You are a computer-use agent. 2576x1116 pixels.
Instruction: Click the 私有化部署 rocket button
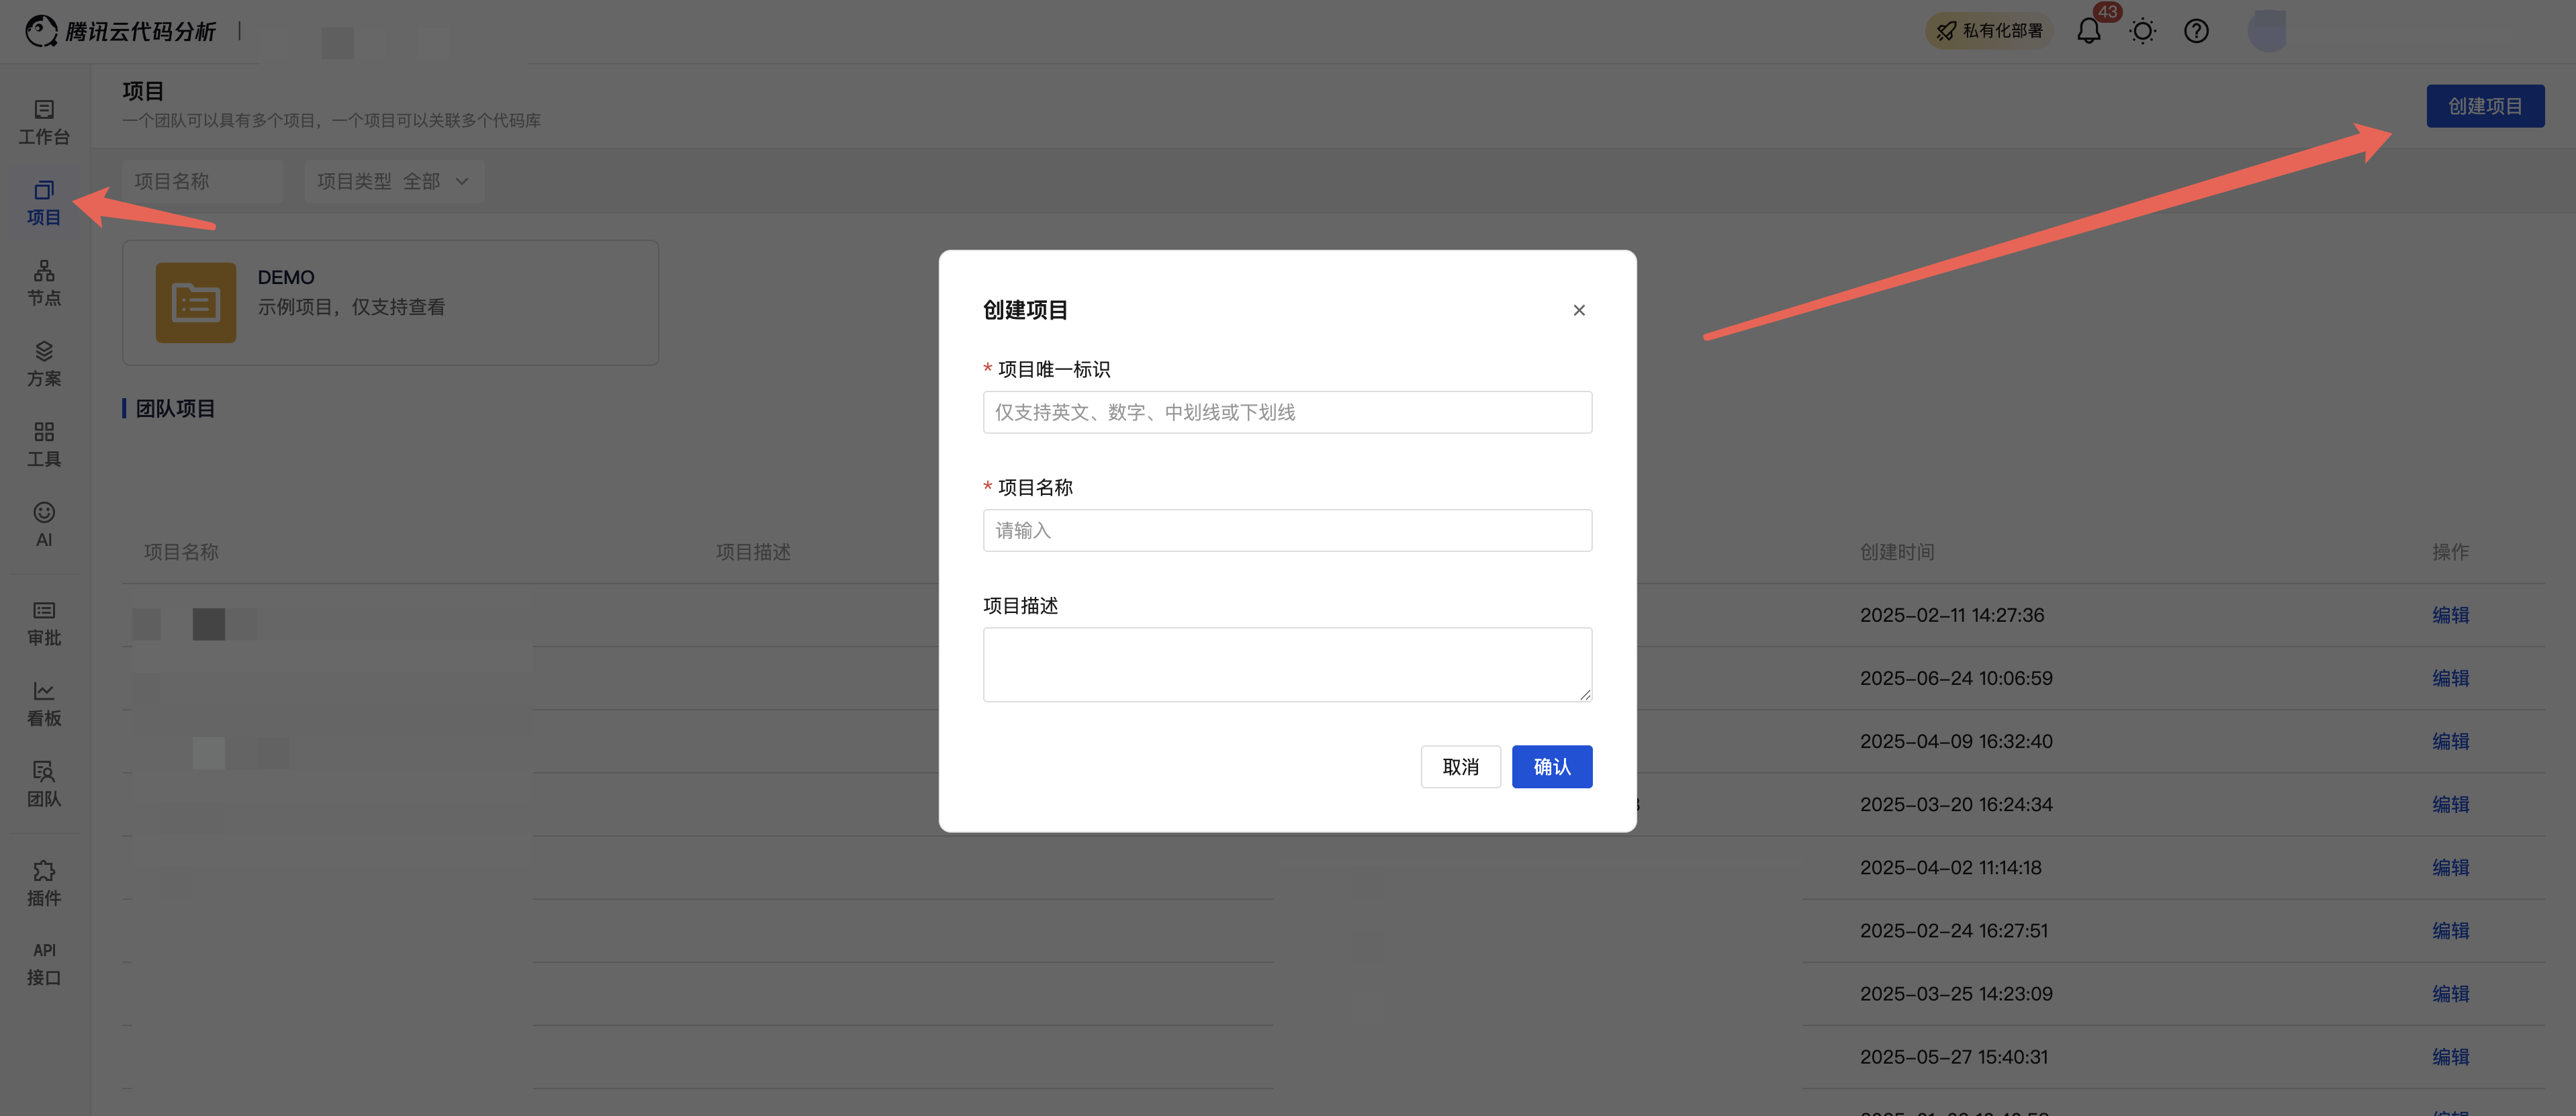(1989, 31)
